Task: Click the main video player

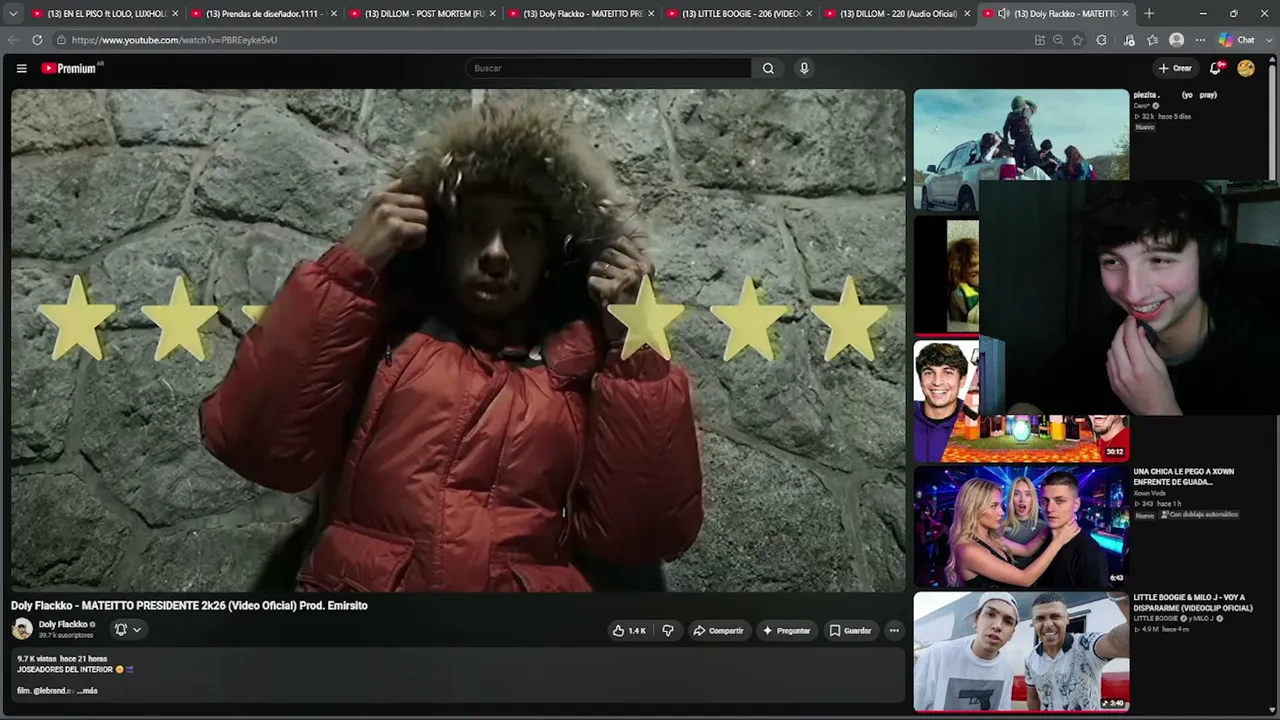Action: coord(458,341)
